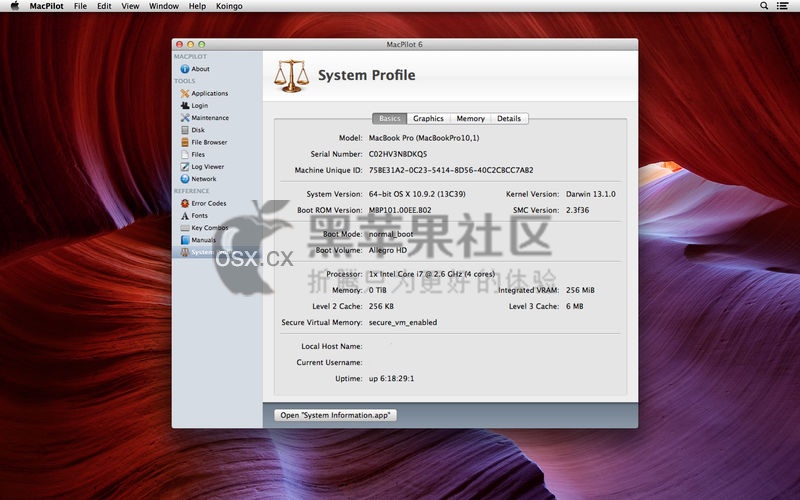Select the Key Combos keyboard icon

[185, 228]
